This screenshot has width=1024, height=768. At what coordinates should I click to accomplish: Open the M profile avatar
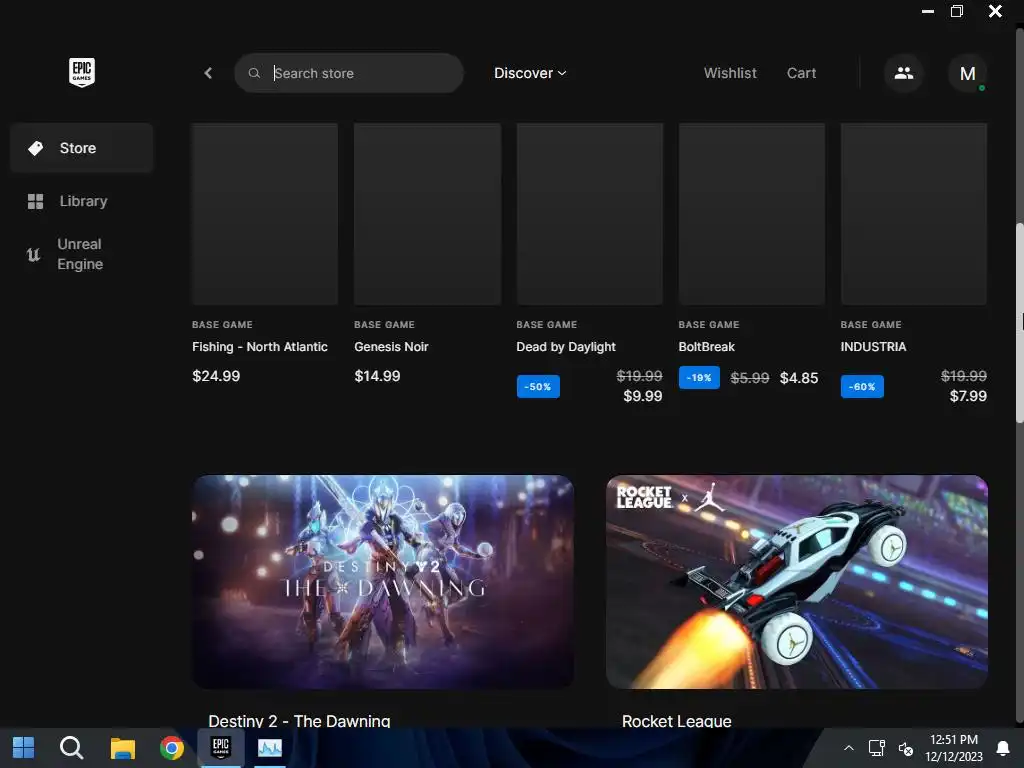[x=968, y=73]
